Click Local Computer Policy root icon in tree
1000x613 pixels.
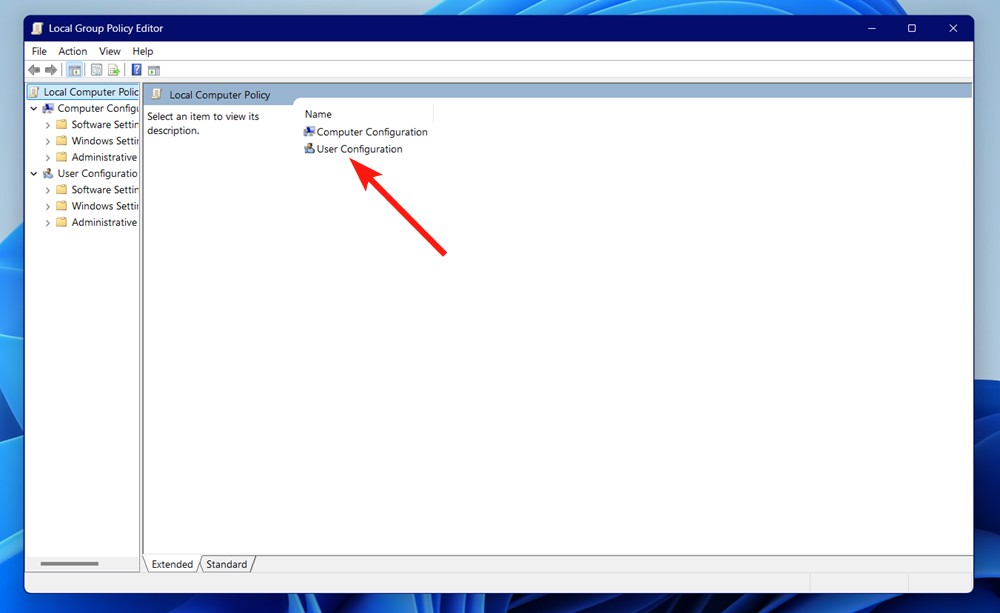tap(34, 92)
